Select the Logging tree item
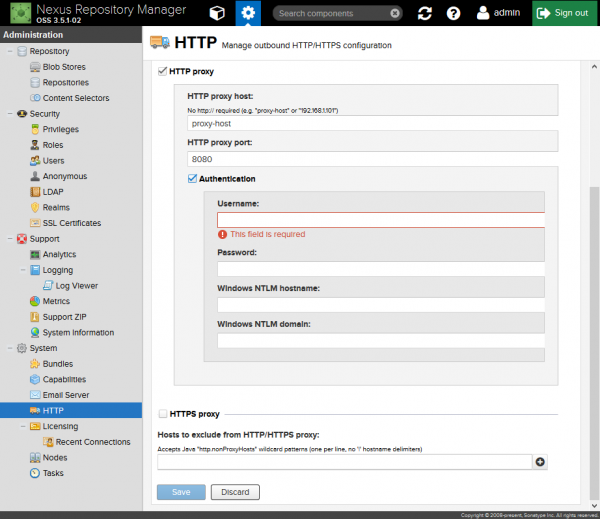The width and height of the screenshot is (600, 519). (57, 270)
